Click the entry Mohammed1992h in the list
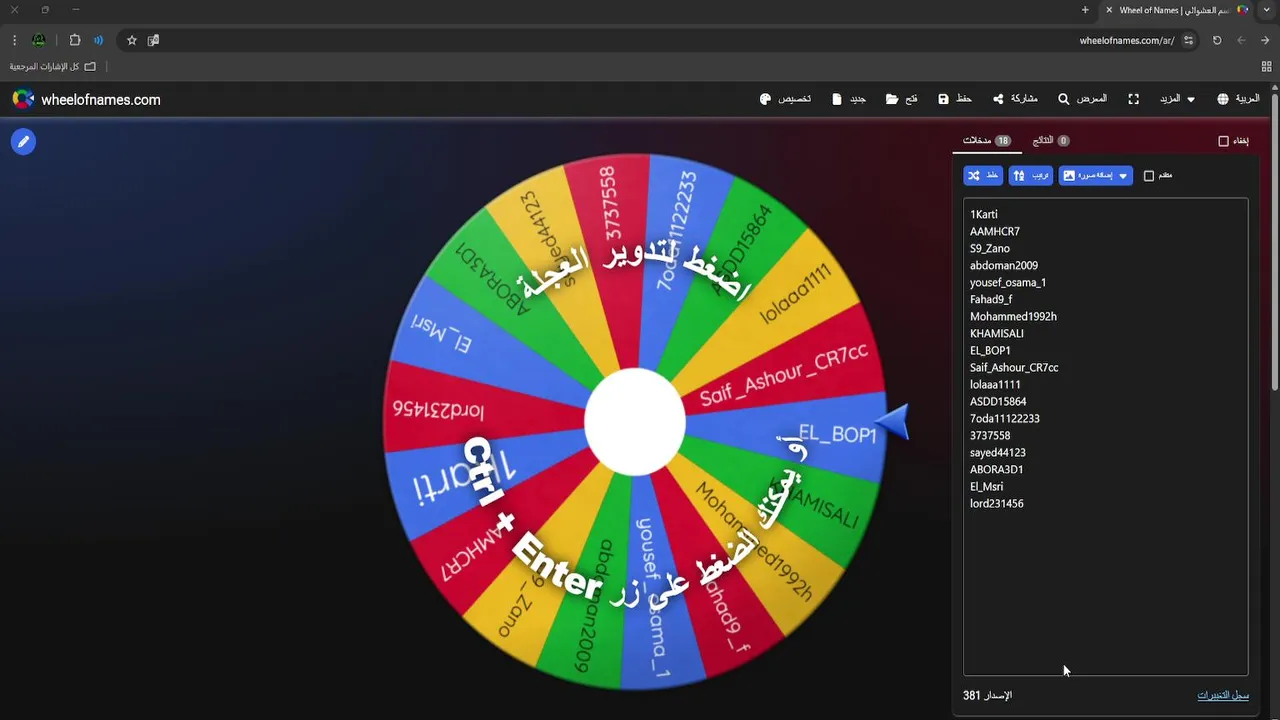The width and height of the screenshot is (1280, 720). tap(1013, 316)
